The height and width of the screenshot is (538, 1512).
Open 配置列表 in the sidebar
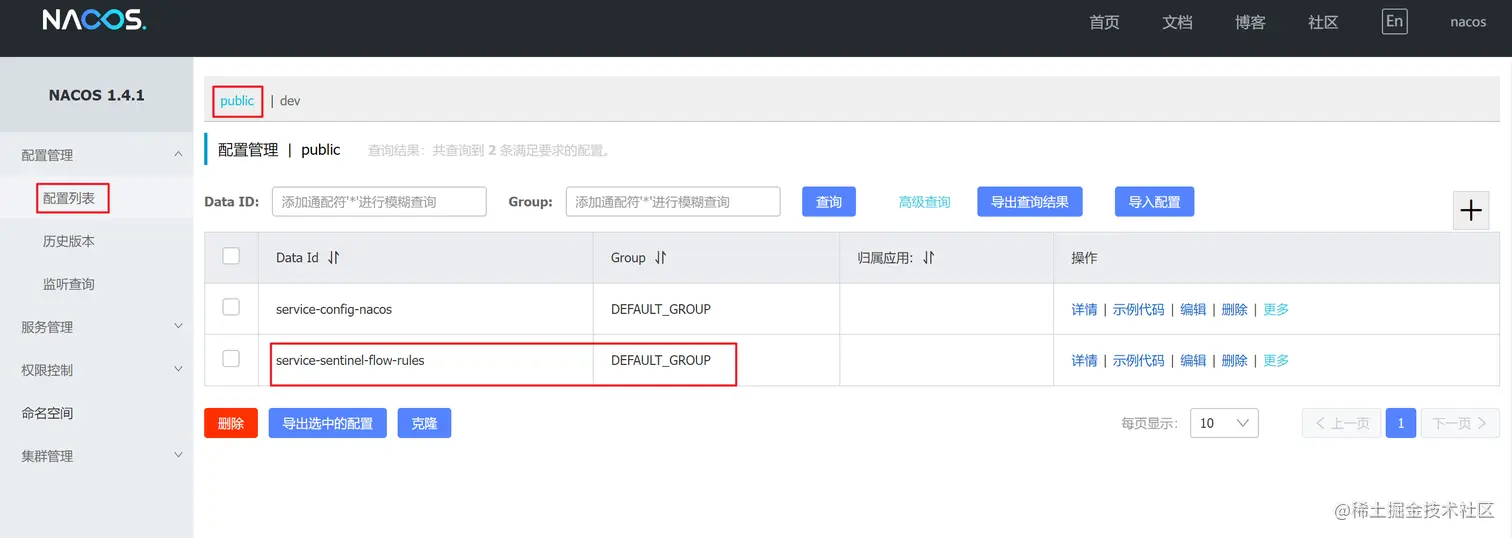tap(69, 198)
